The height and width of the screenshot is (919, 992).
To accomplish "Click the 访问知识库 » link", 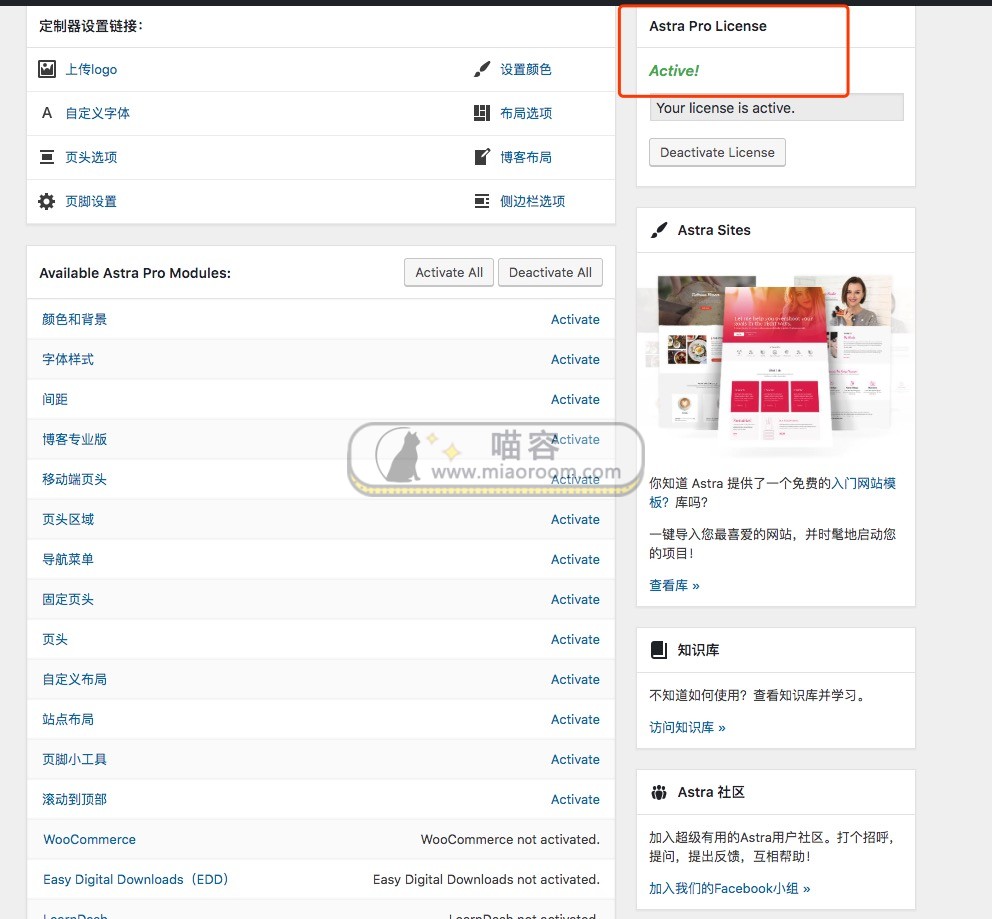I will (688, 727).
